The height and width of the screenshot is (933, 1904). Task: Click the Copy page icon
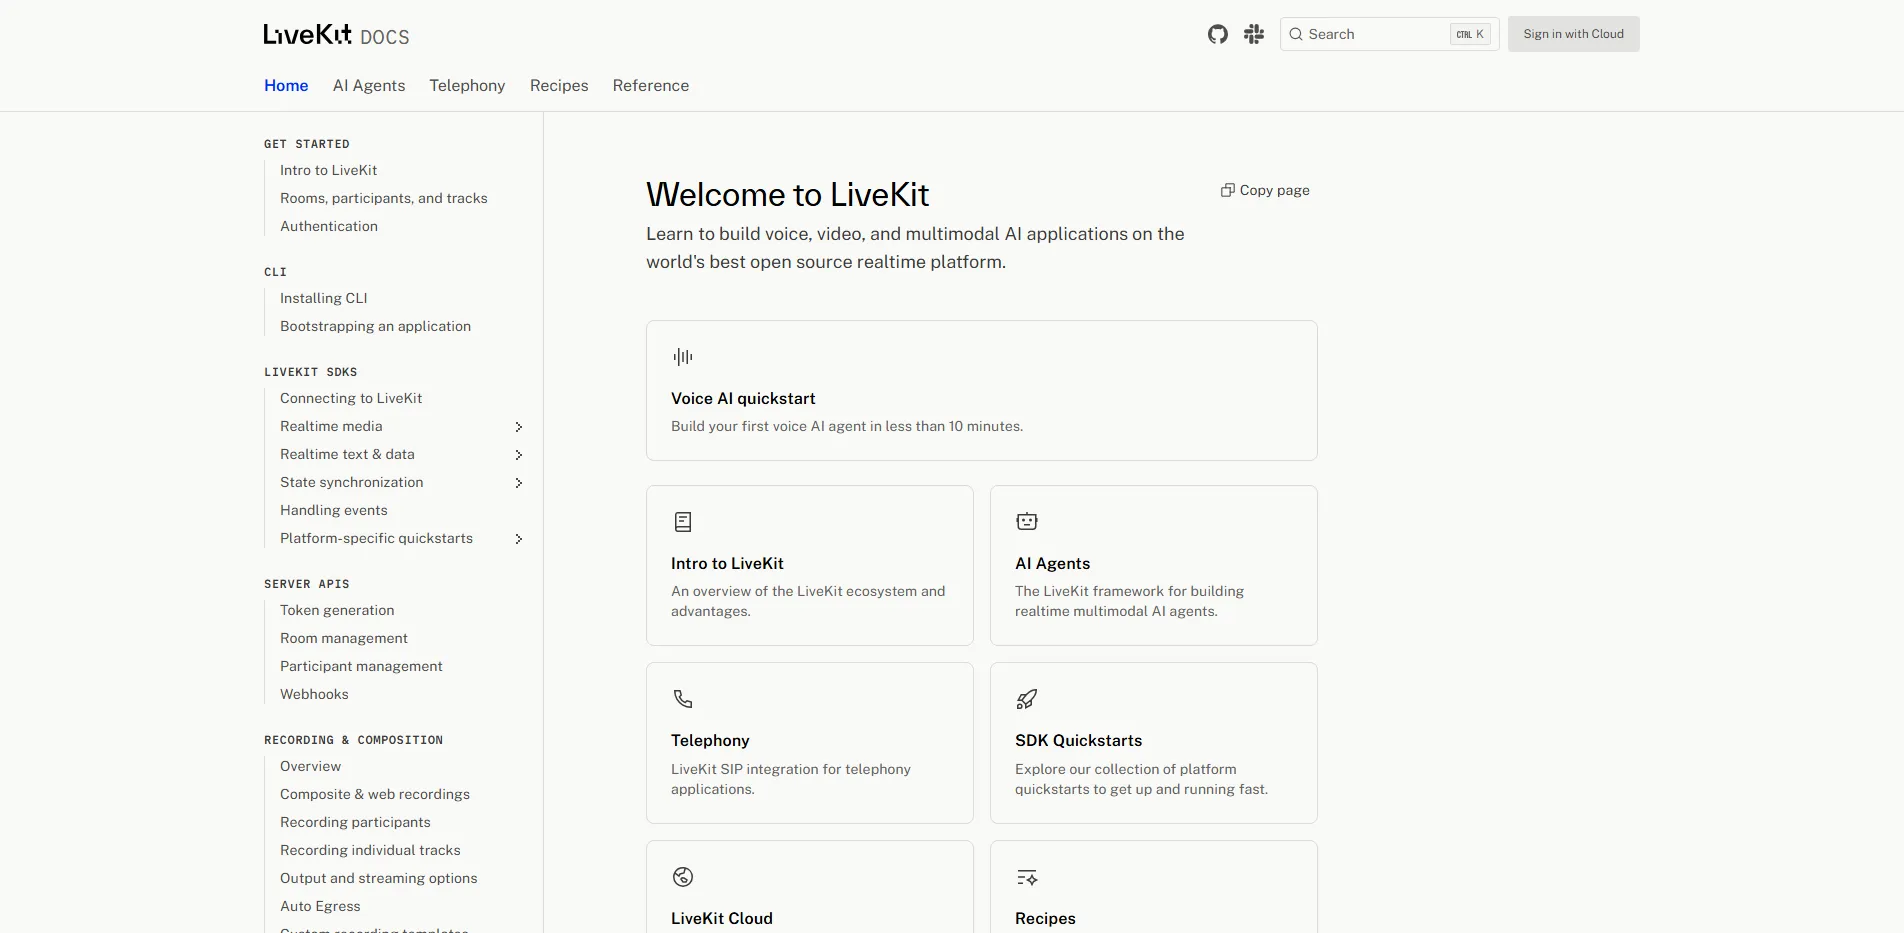click(x=1227, y=190)
